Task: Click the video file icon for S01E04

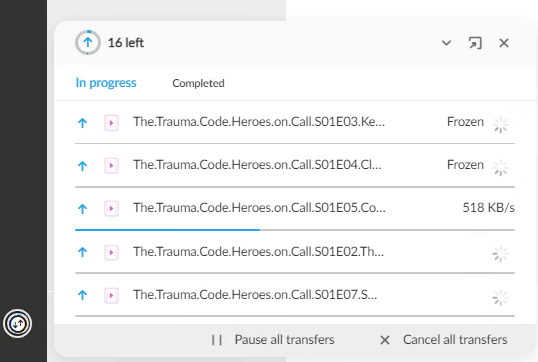Action: (111, 165)
